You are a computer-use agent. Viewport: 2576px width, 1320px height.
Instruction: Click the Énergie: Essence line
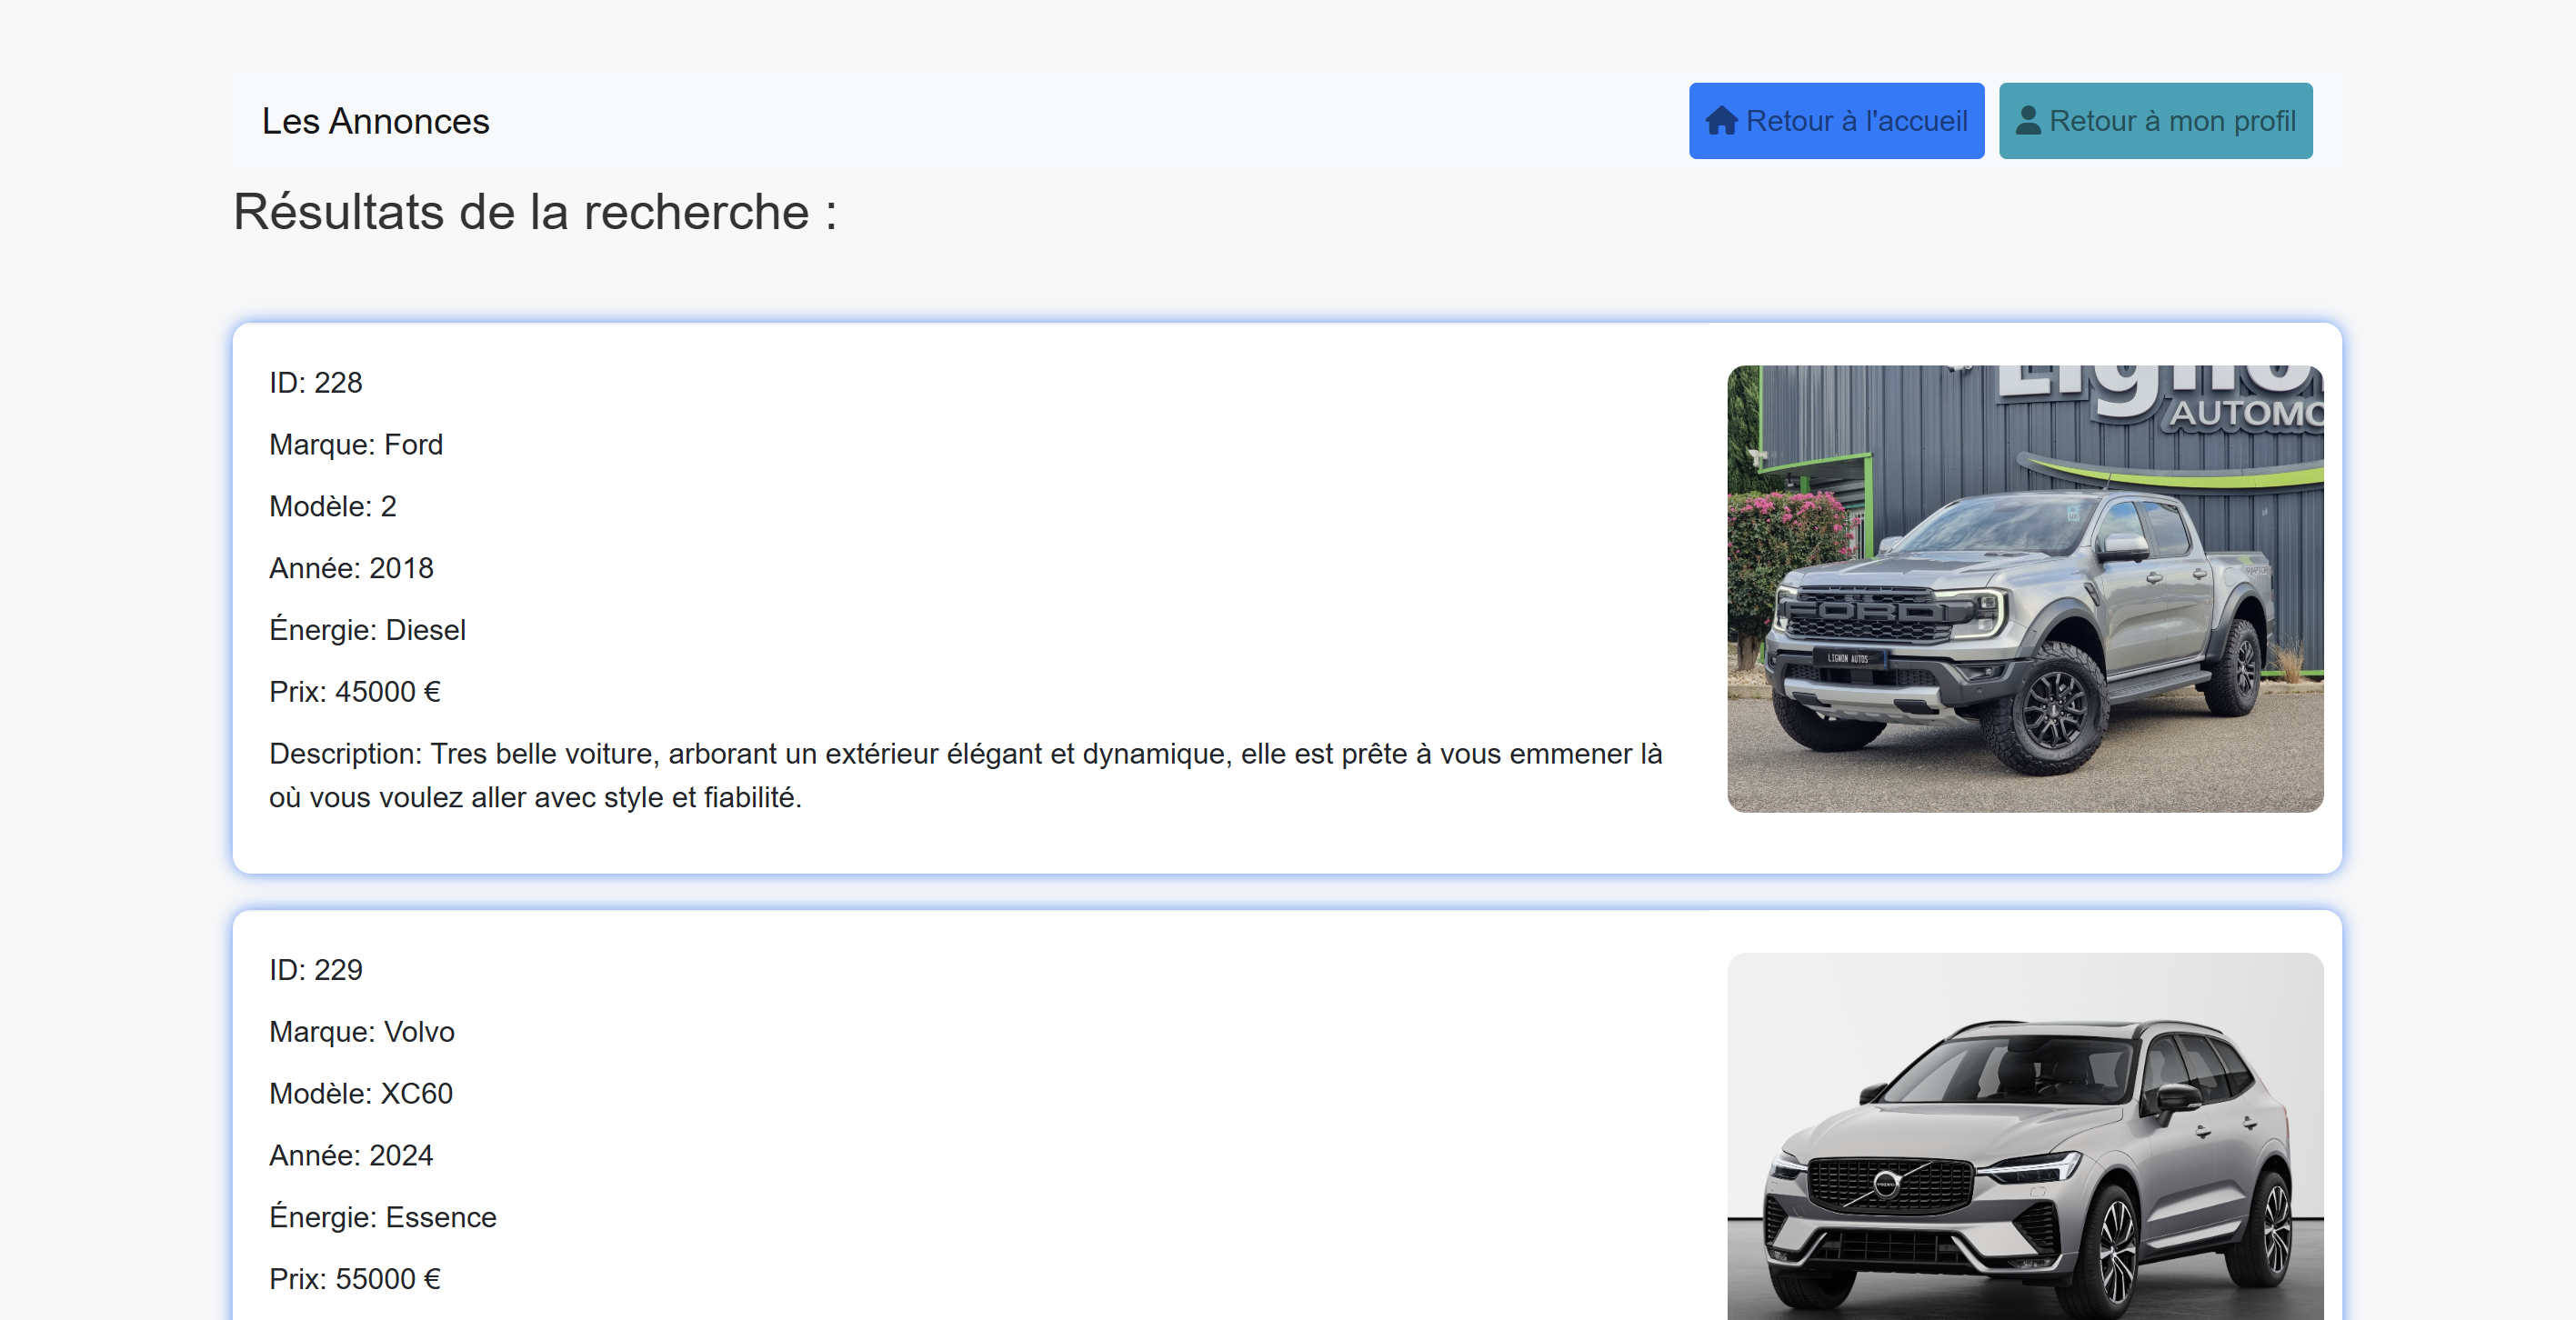click(x=382, y=1217)
